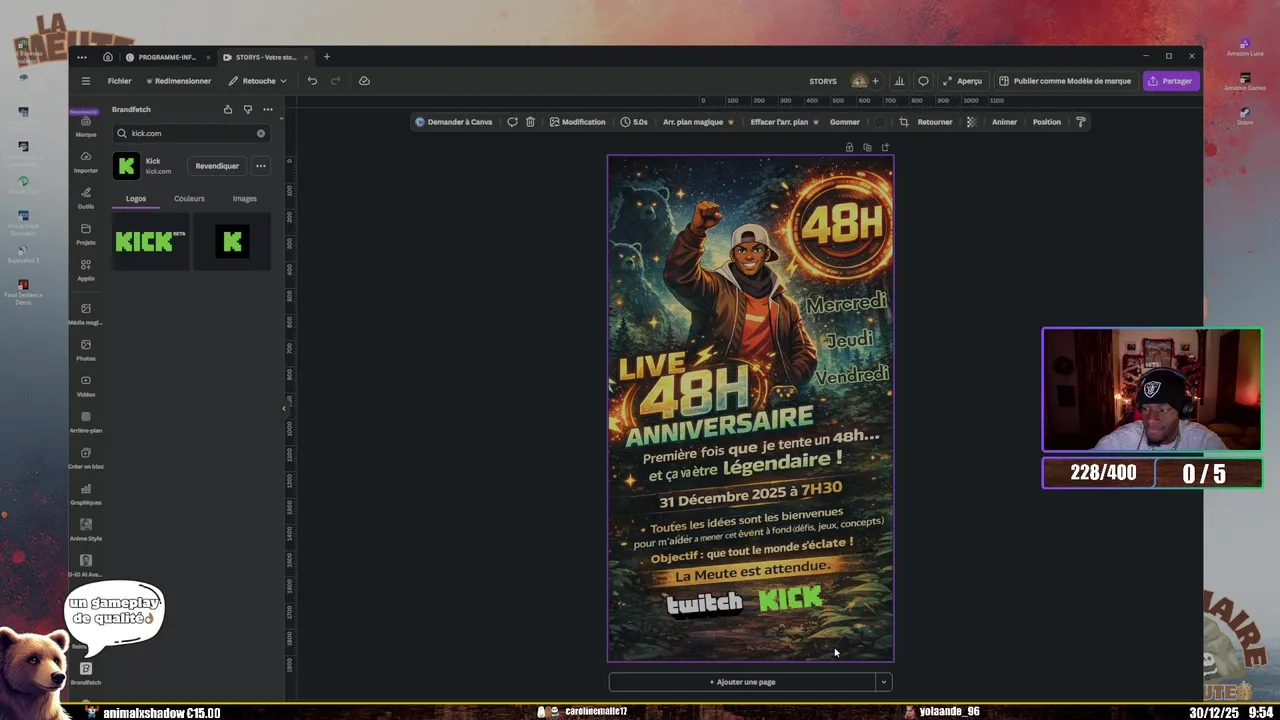
Task: Lock the page using the padlock icon
Action: click(x=849, y=147)
